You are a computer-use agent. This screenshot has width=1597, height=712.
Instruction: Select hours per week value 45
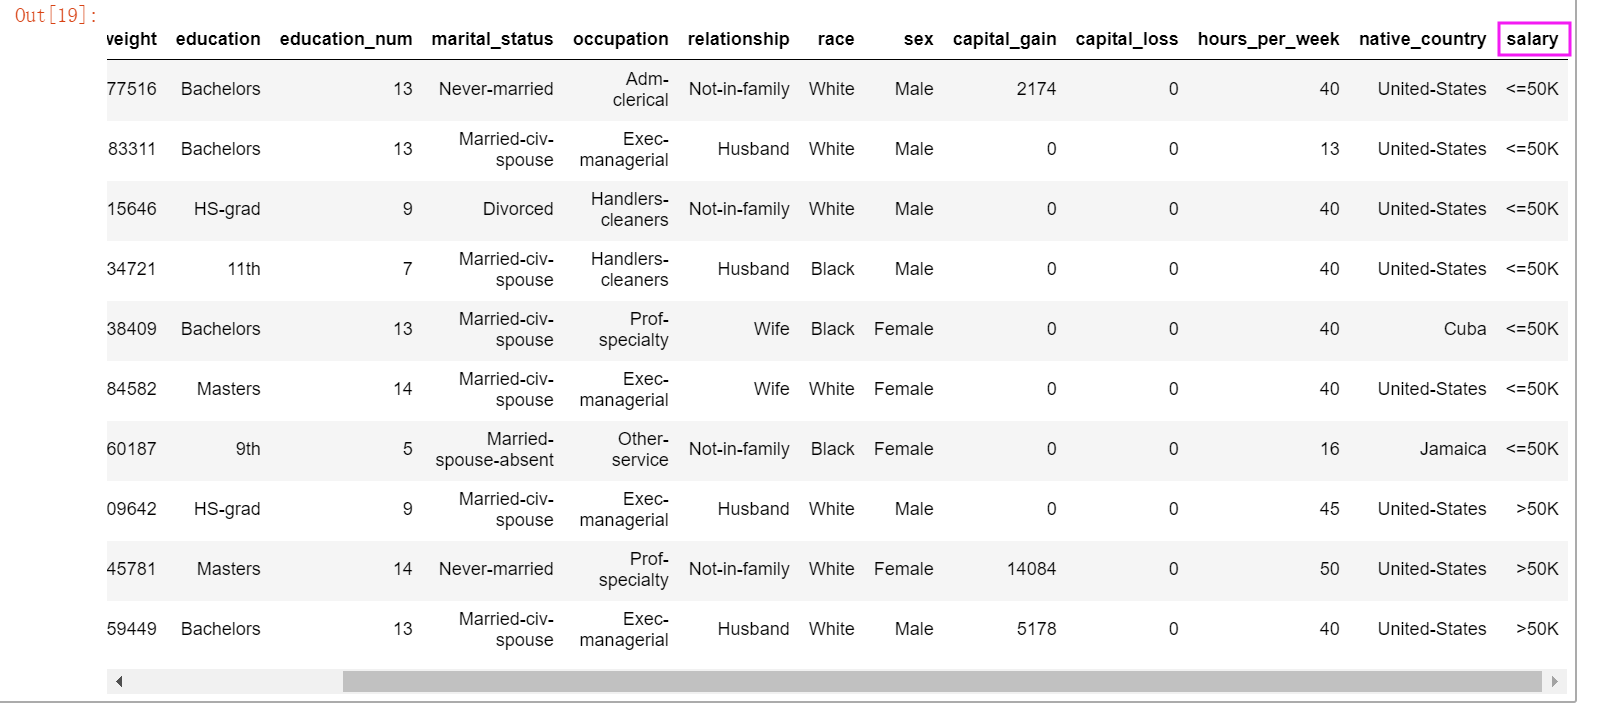(1329, 509)
